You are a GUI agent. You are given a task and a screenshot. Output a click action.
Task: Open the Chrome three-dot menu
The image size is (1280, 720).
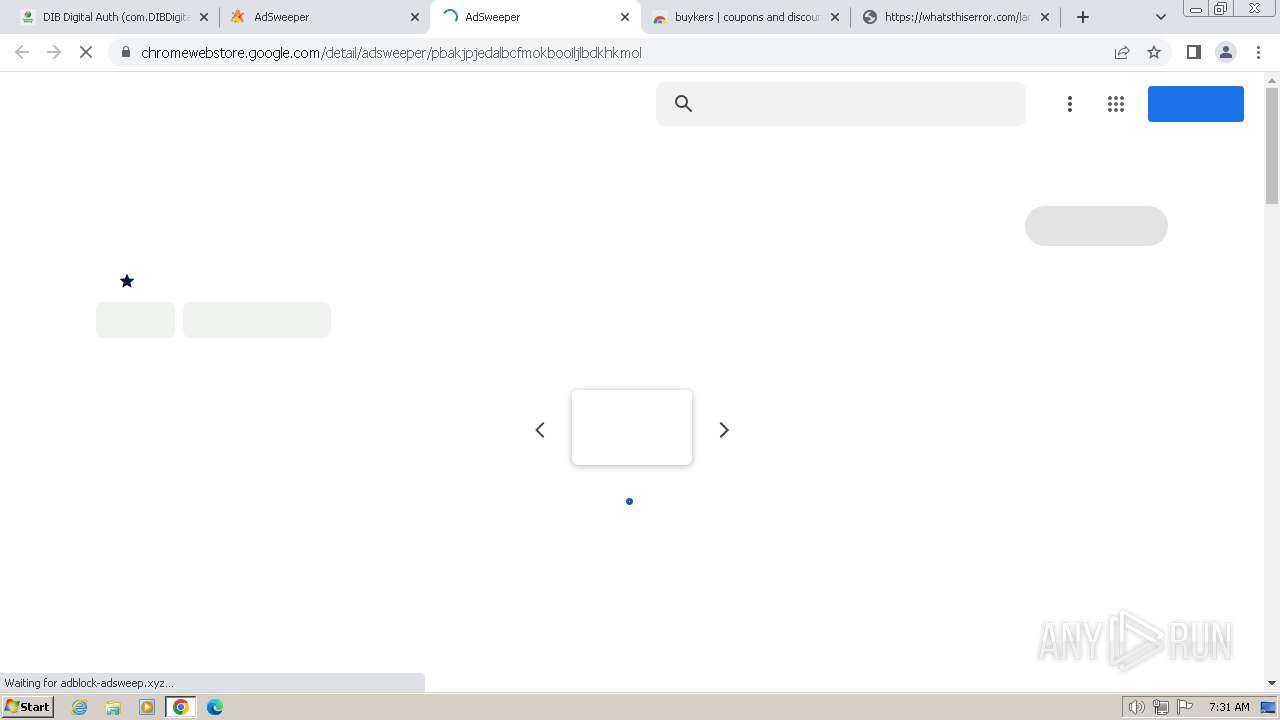point(1258,52)
